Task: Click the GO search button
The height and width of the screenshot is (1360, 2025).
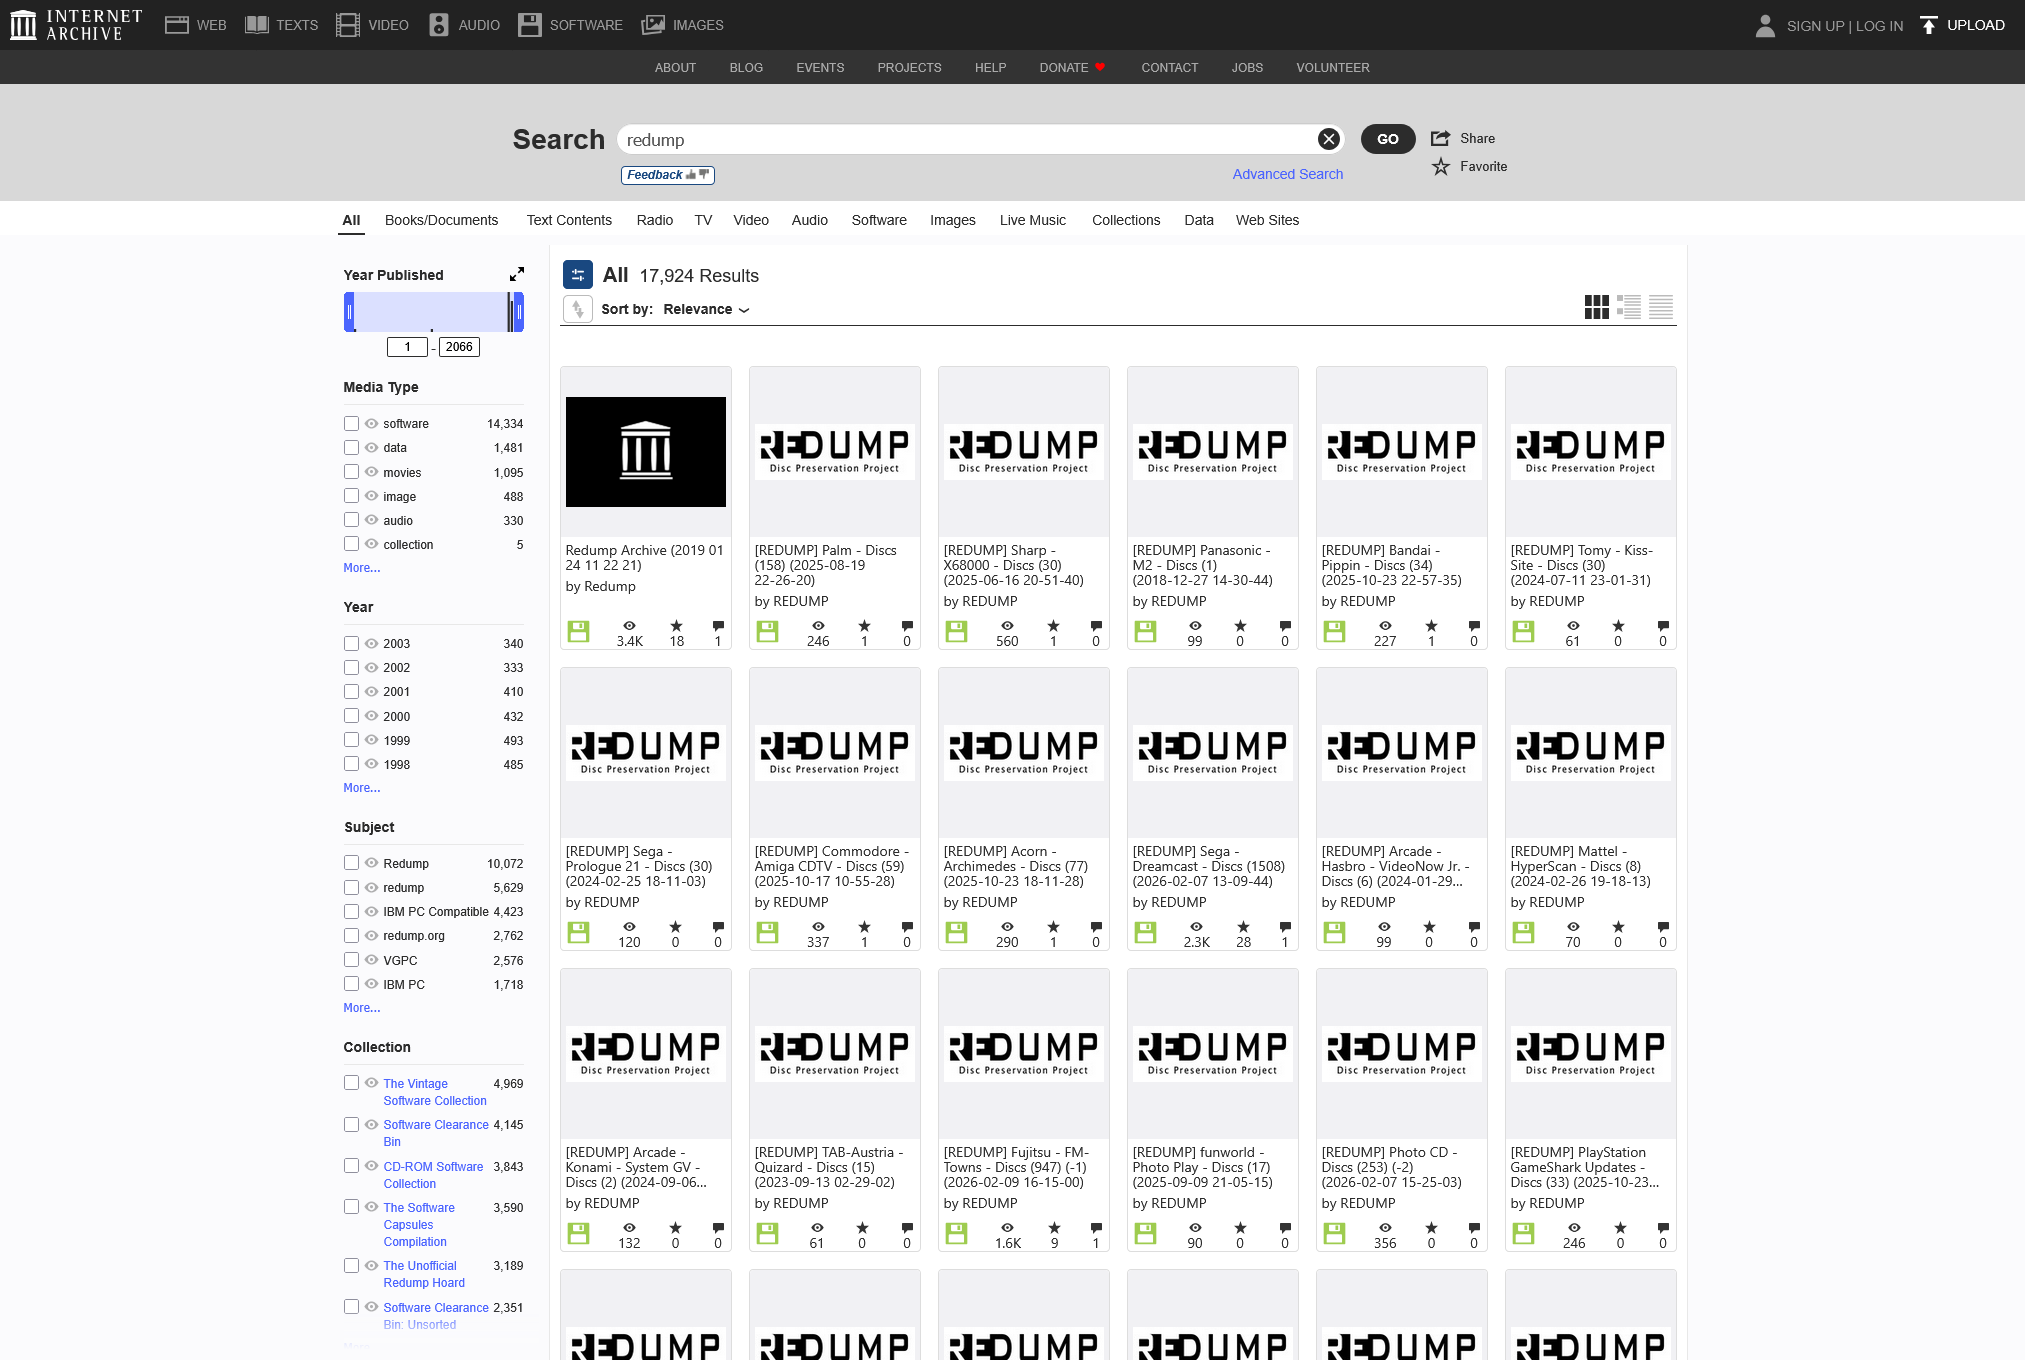Action: pos(1387,139)
